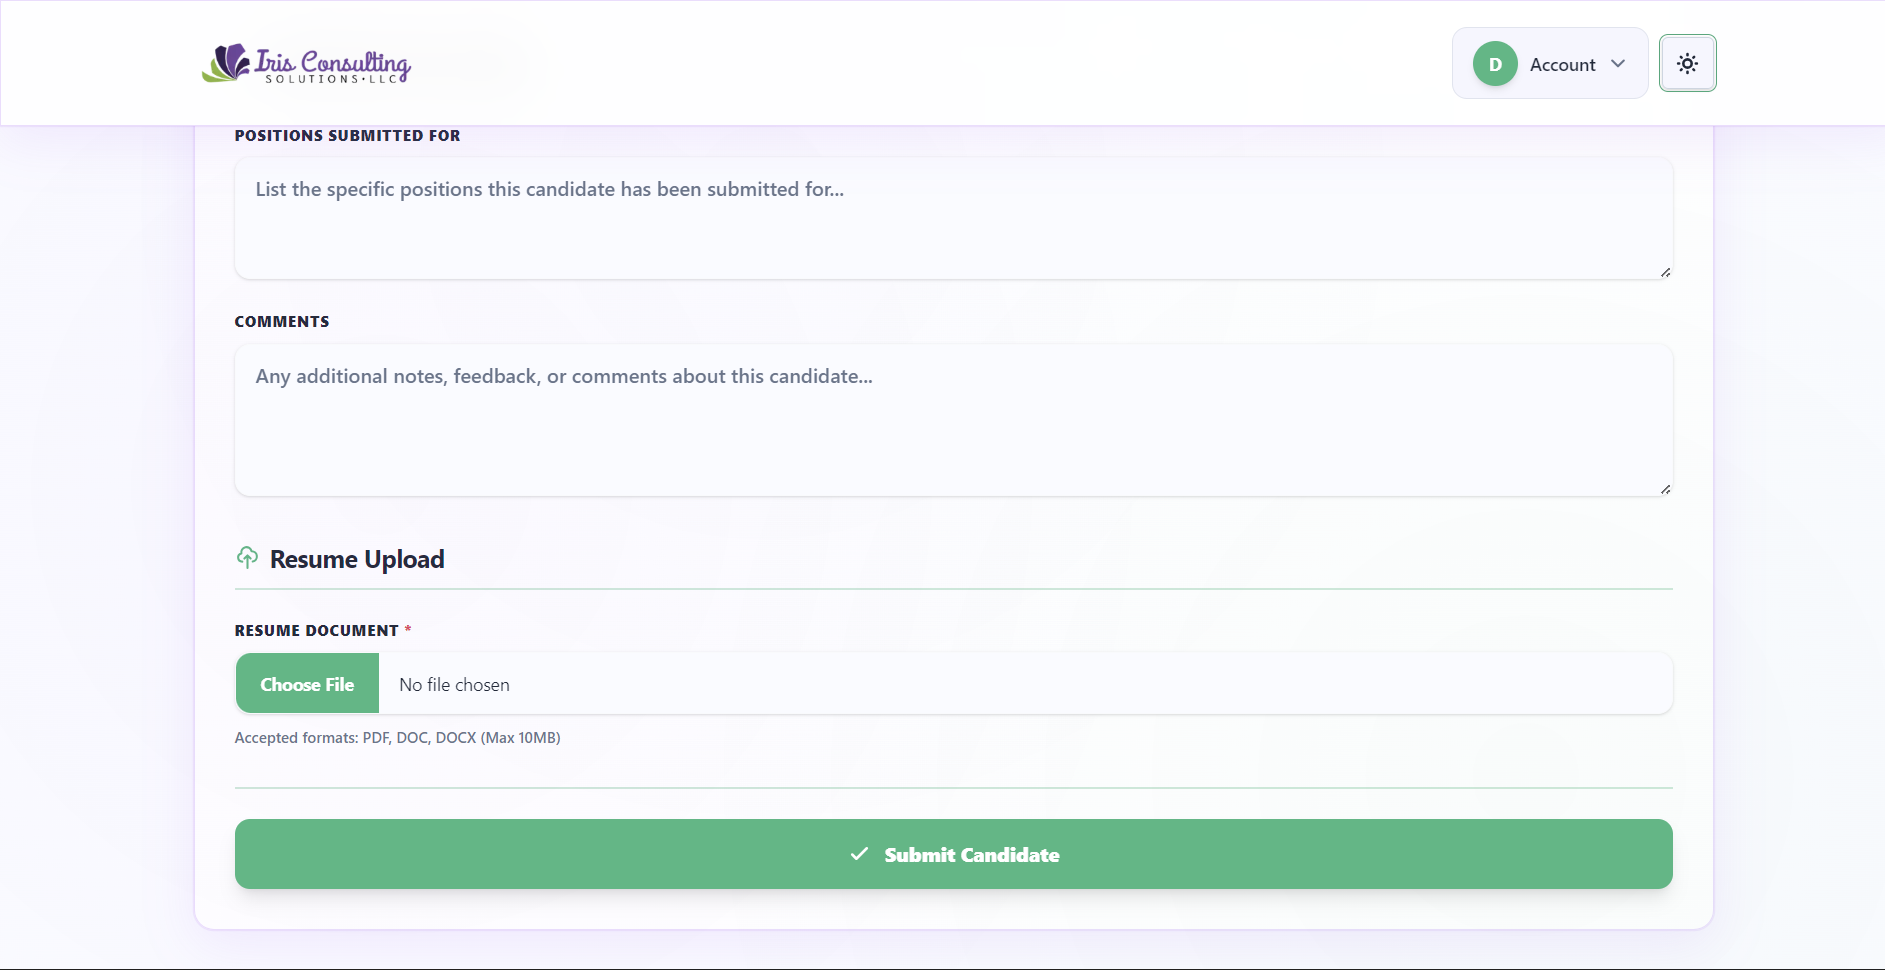
Task: Focus the Positions Submitted For text area
Action: (x=952, y=218)
